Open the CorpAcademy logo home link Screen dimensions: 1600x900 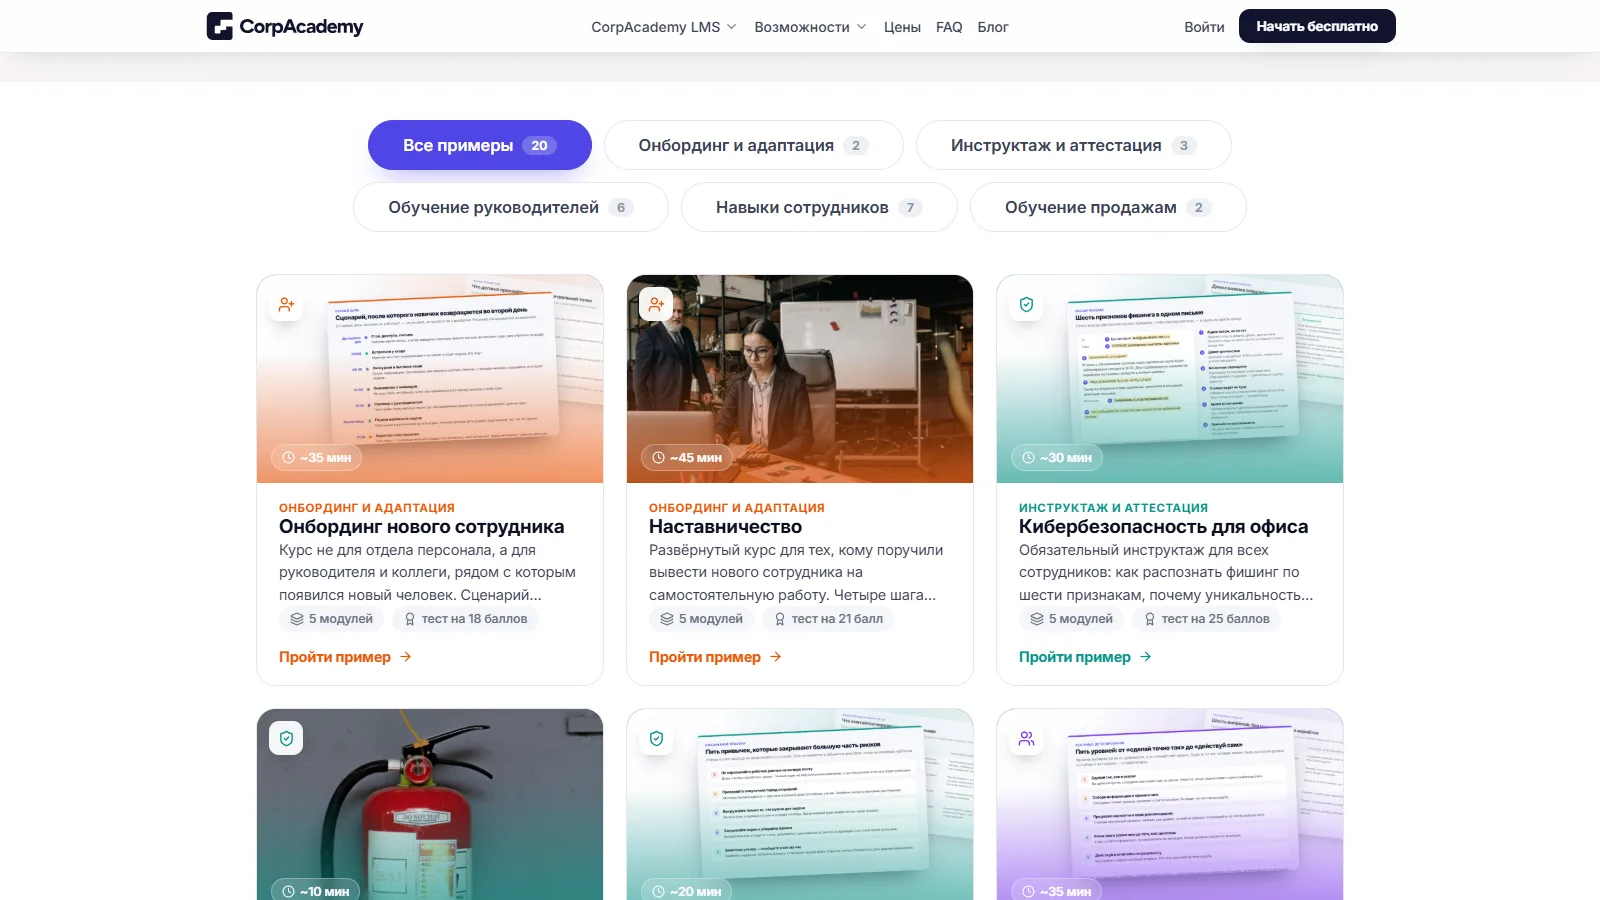285,26
